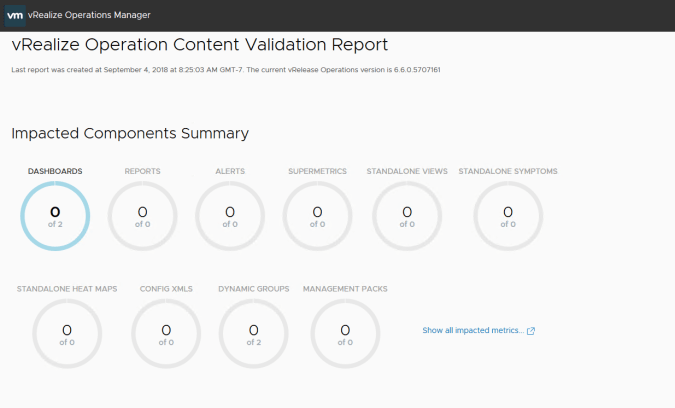675x408 pixels.
Task: Click the Impacted Components Summary heading
Action: (x=130, y=133)
